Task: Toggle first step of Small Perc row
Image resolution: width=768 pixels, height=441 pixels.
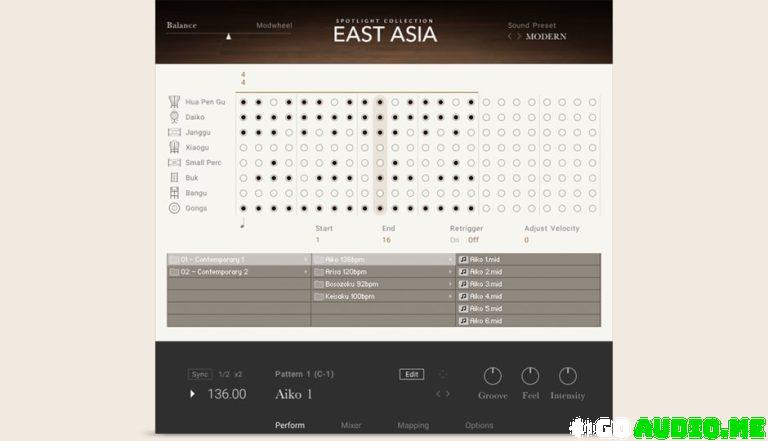Action: [243, 163]
